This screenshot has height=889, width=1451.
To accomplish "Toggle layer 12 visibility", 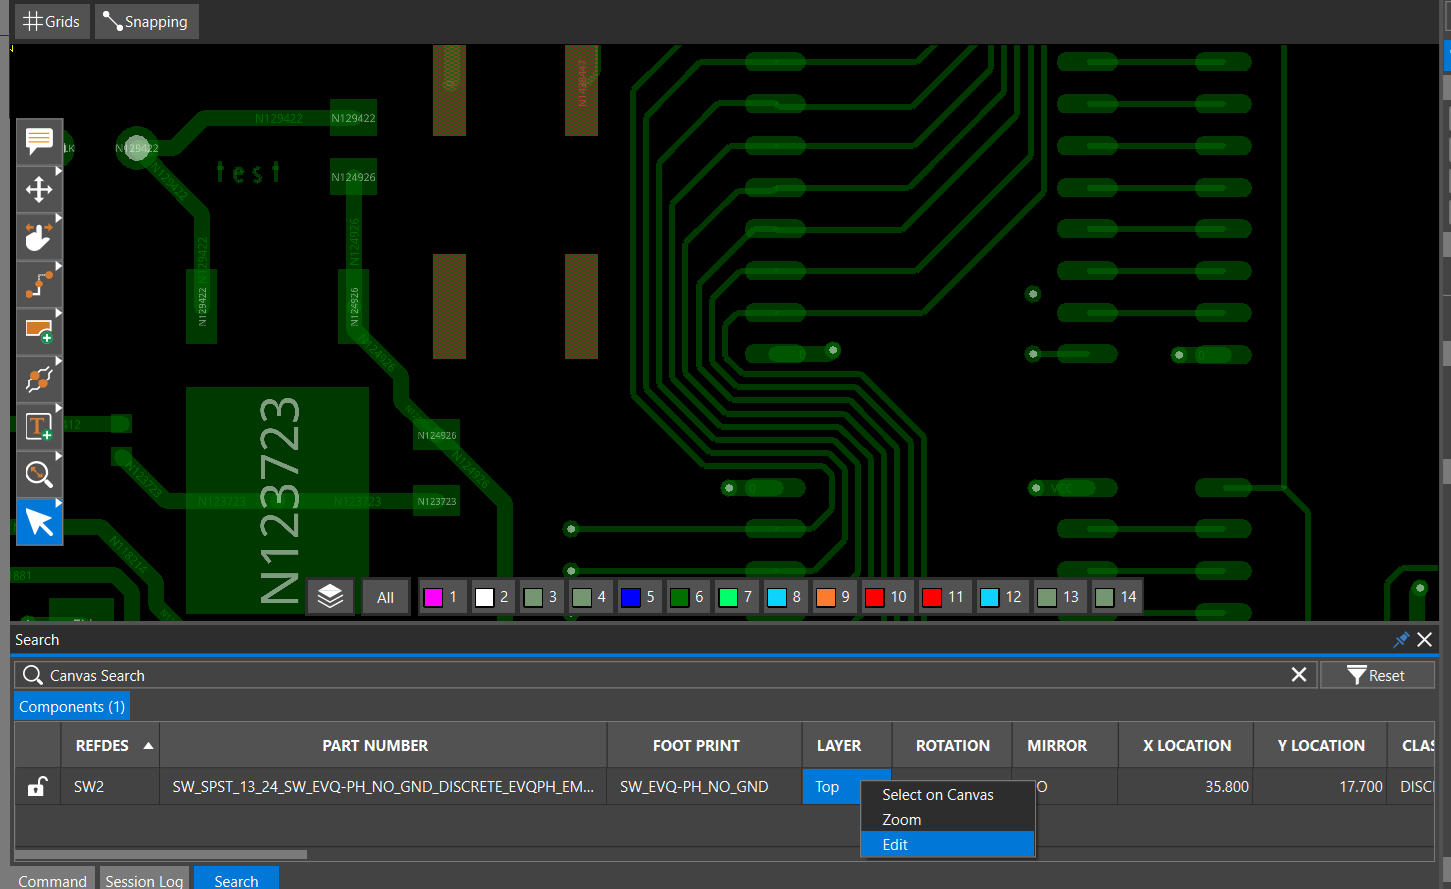I will click(x=1002, y=597).
